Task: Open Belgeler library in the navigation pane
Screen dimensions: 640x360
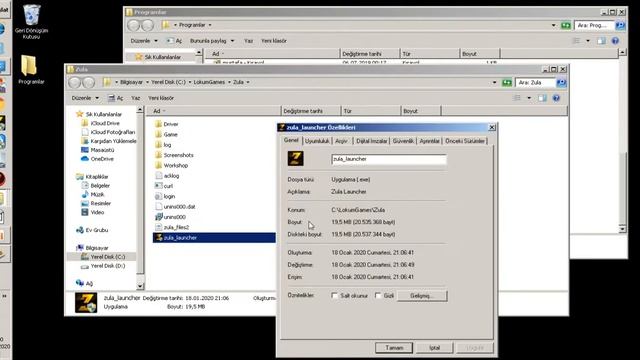Action: pos(96,185)
